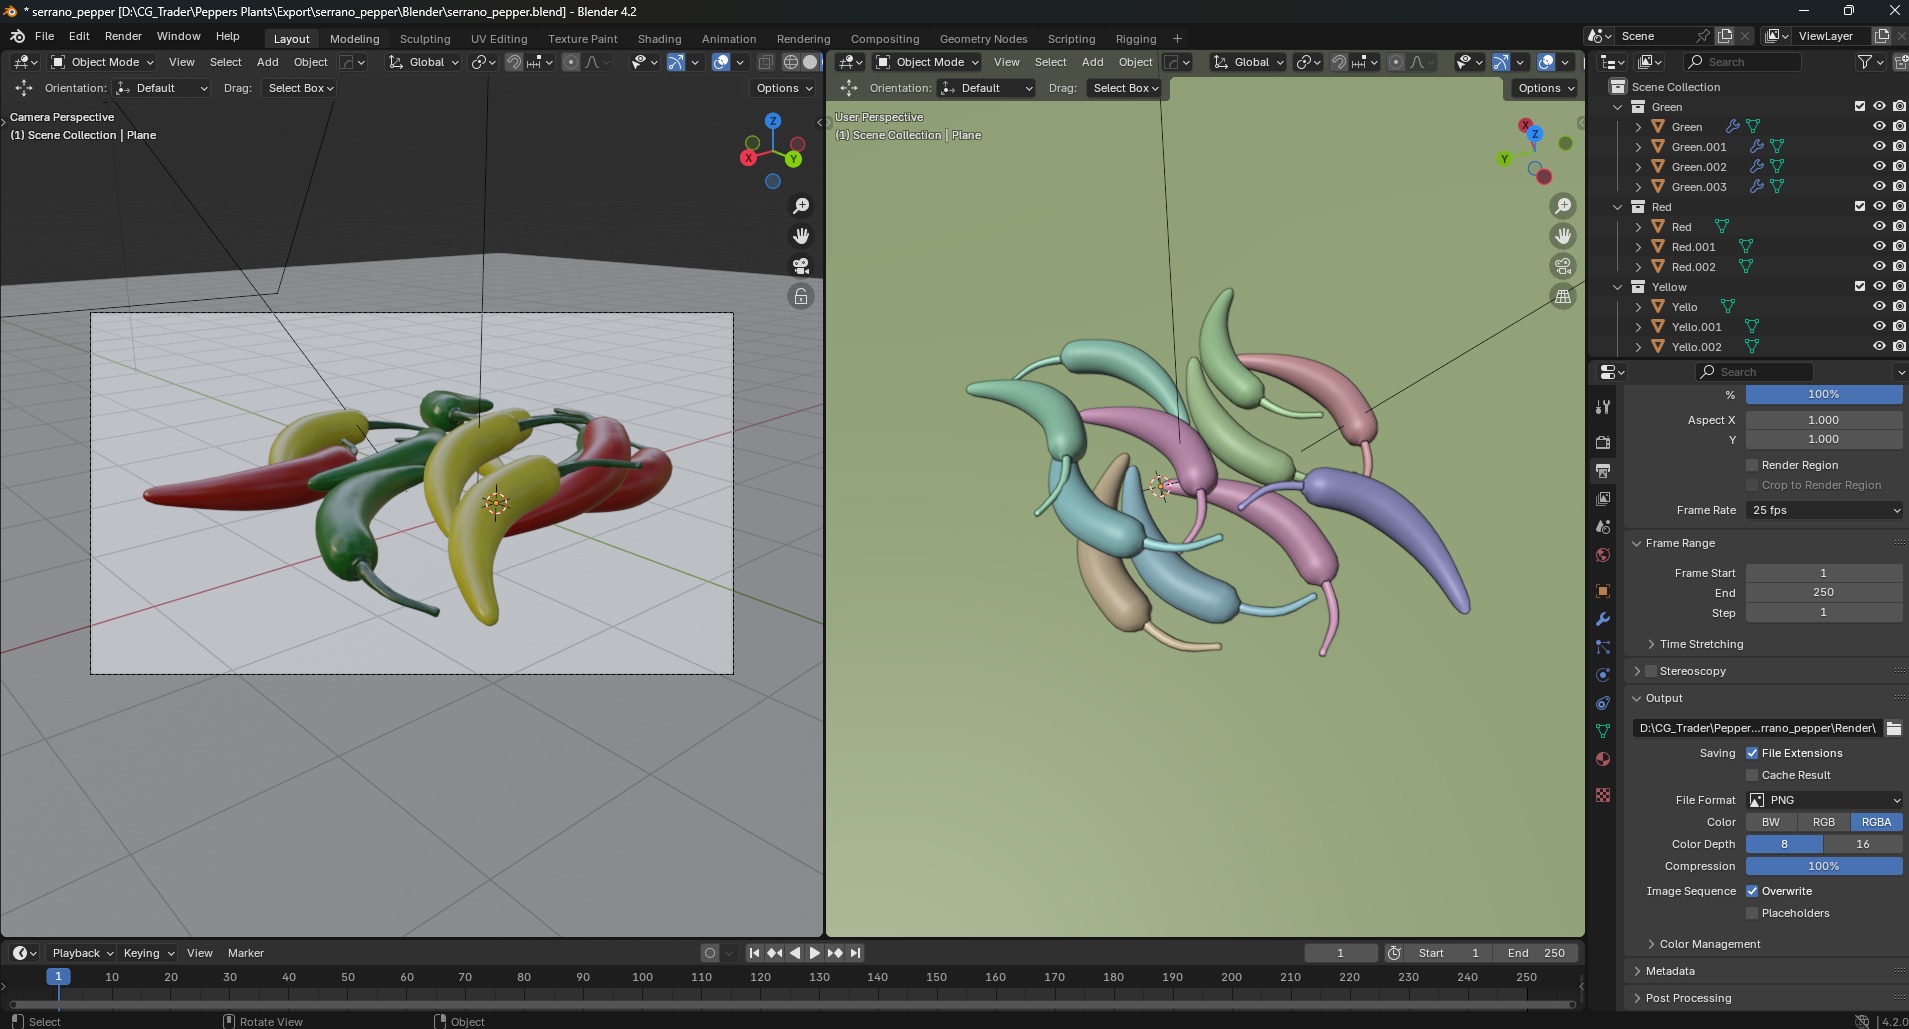This screenshot has width=1909, height=1029.
Task: Switch to orthographic grid icon in right viewport
Action: (x=1563, y=296)
